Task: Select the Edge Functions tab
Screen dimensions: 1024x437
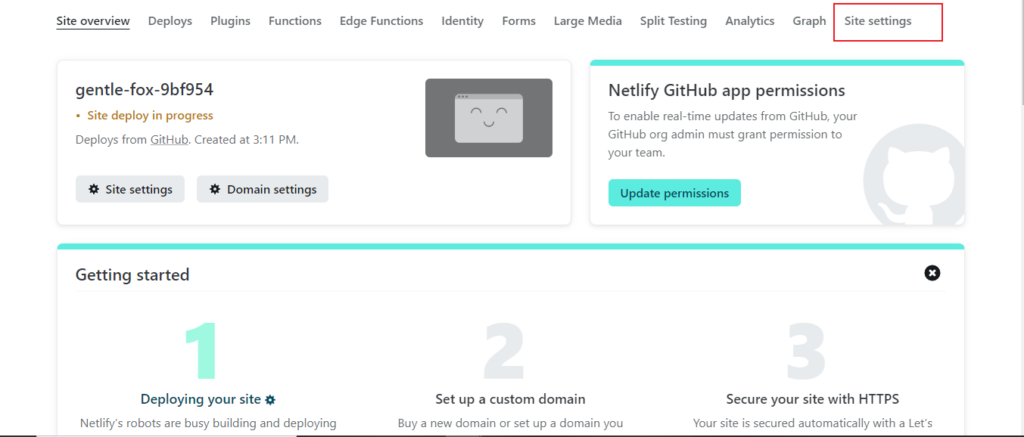Action: point(381,21)
